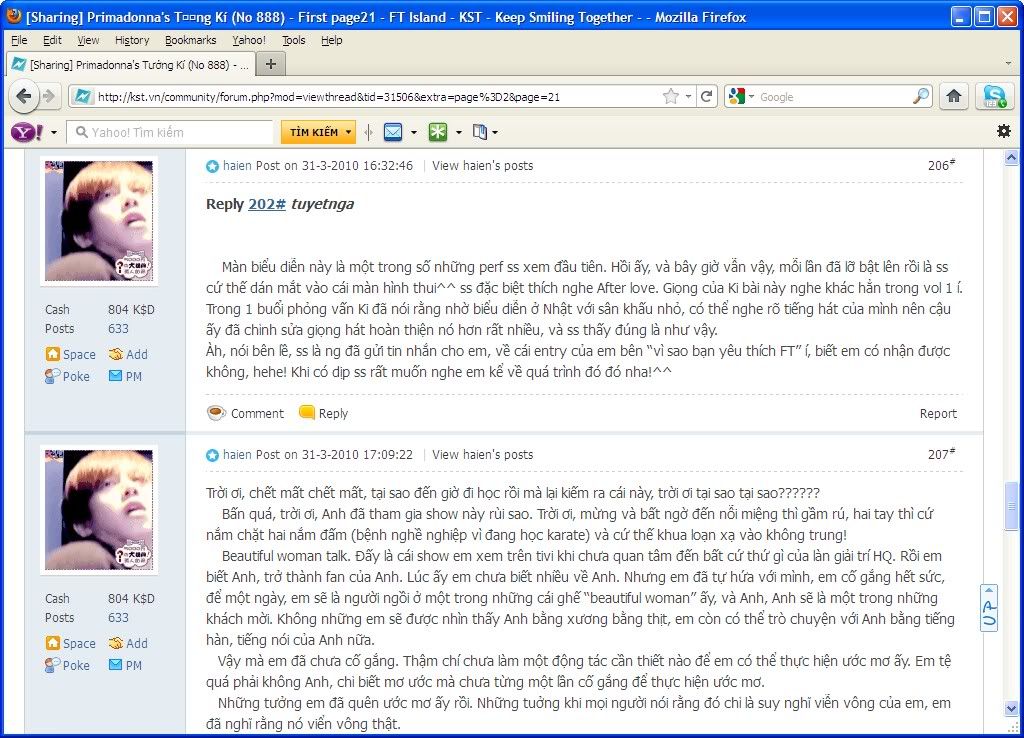Reload the current page
Screen dimensions: 1024x738
pos(706,97)
